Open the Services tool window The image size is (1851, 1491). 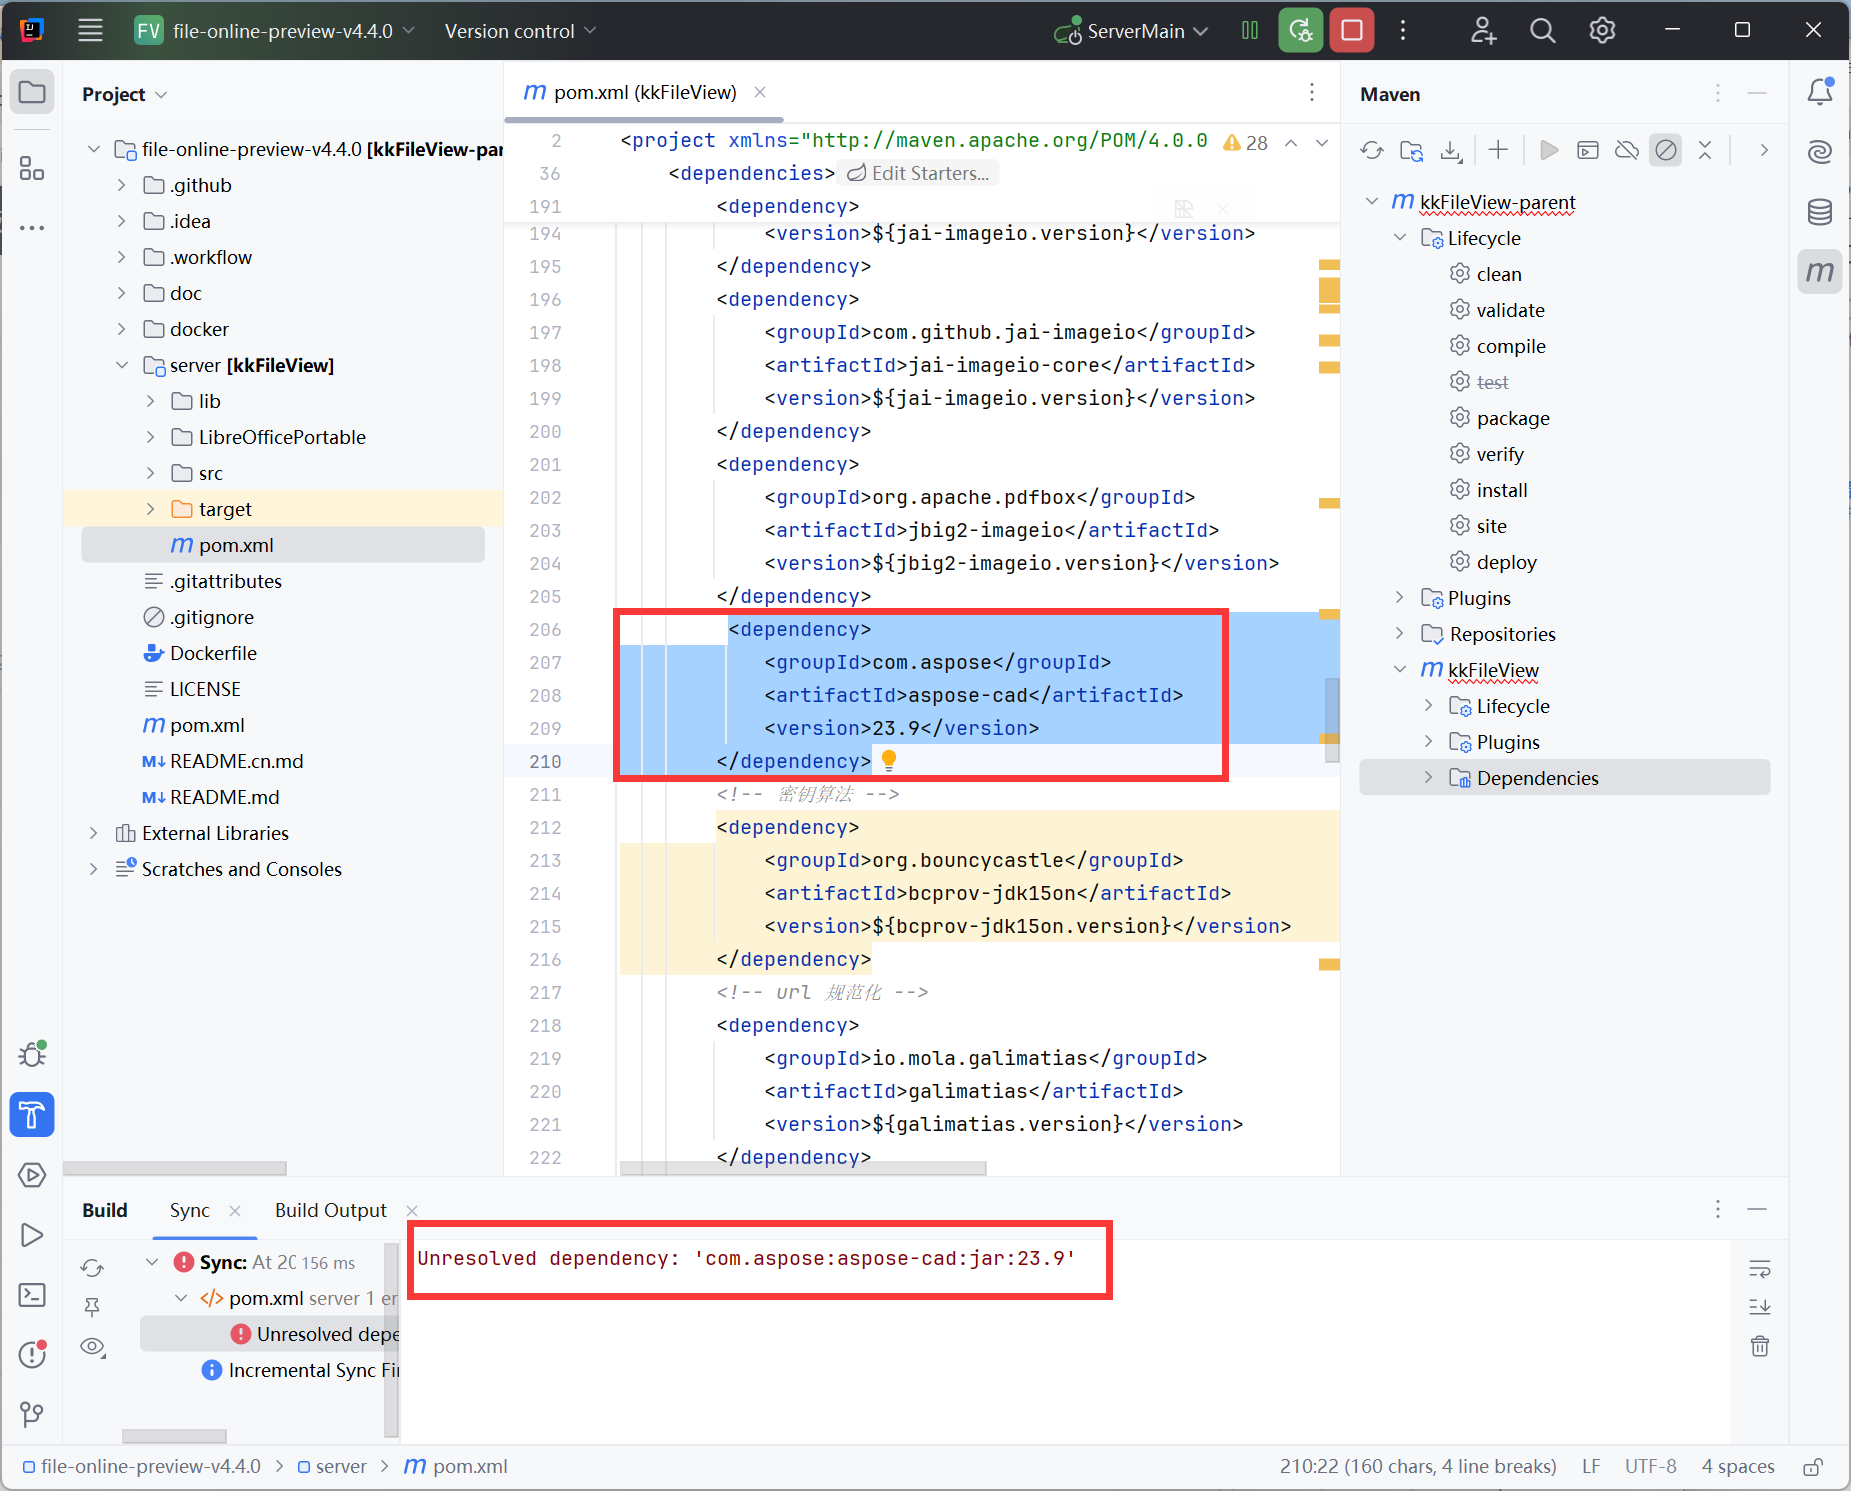32,1175
